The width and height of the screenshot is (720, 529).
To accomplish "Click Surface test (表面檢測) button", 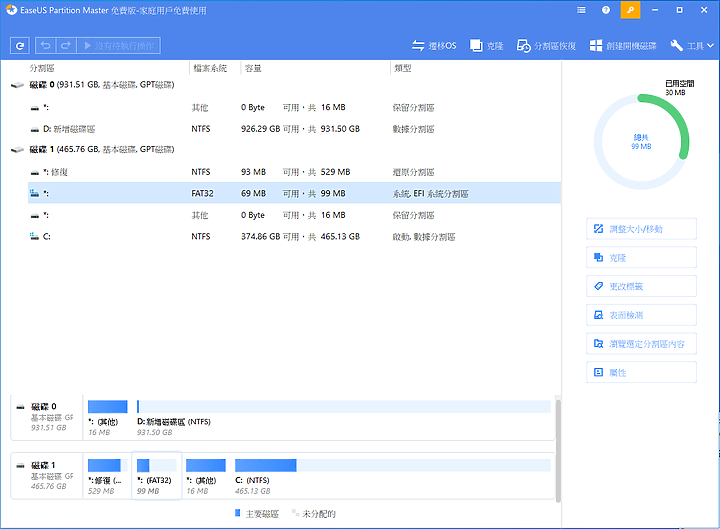I will coord(641,315).
